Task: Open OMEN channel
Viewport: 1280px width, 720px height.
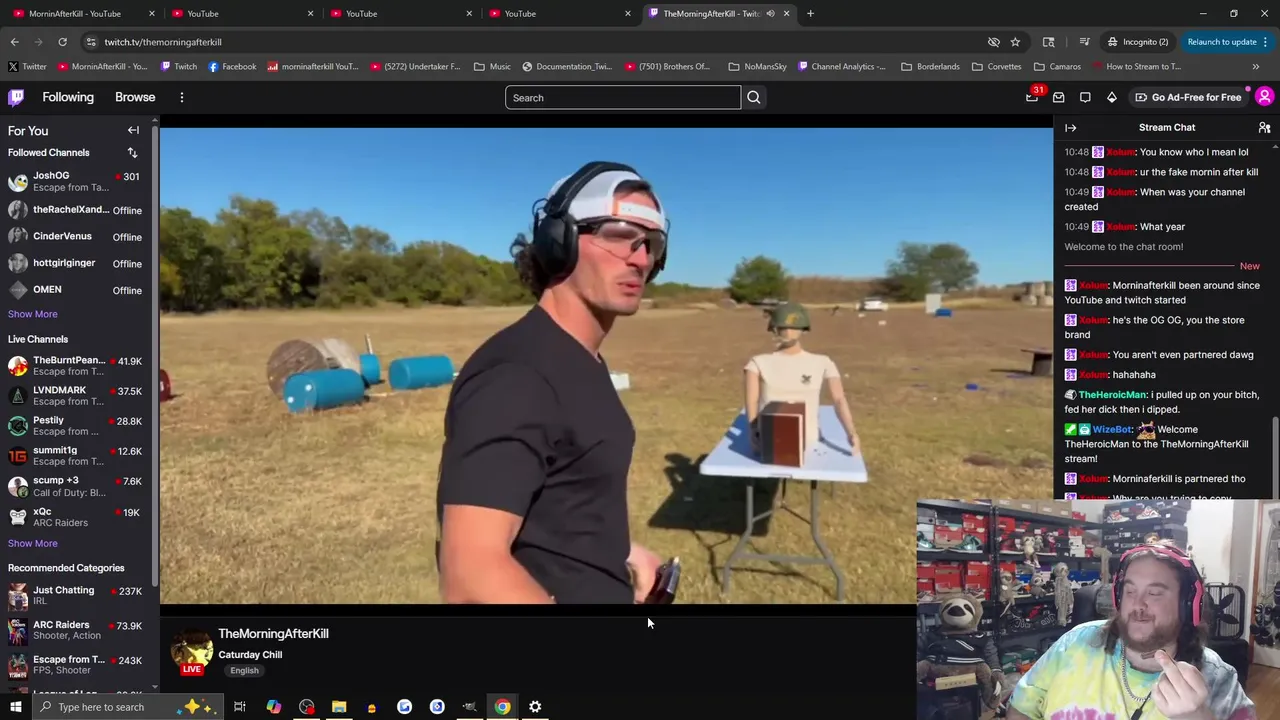Action: (x=77, y=290)
